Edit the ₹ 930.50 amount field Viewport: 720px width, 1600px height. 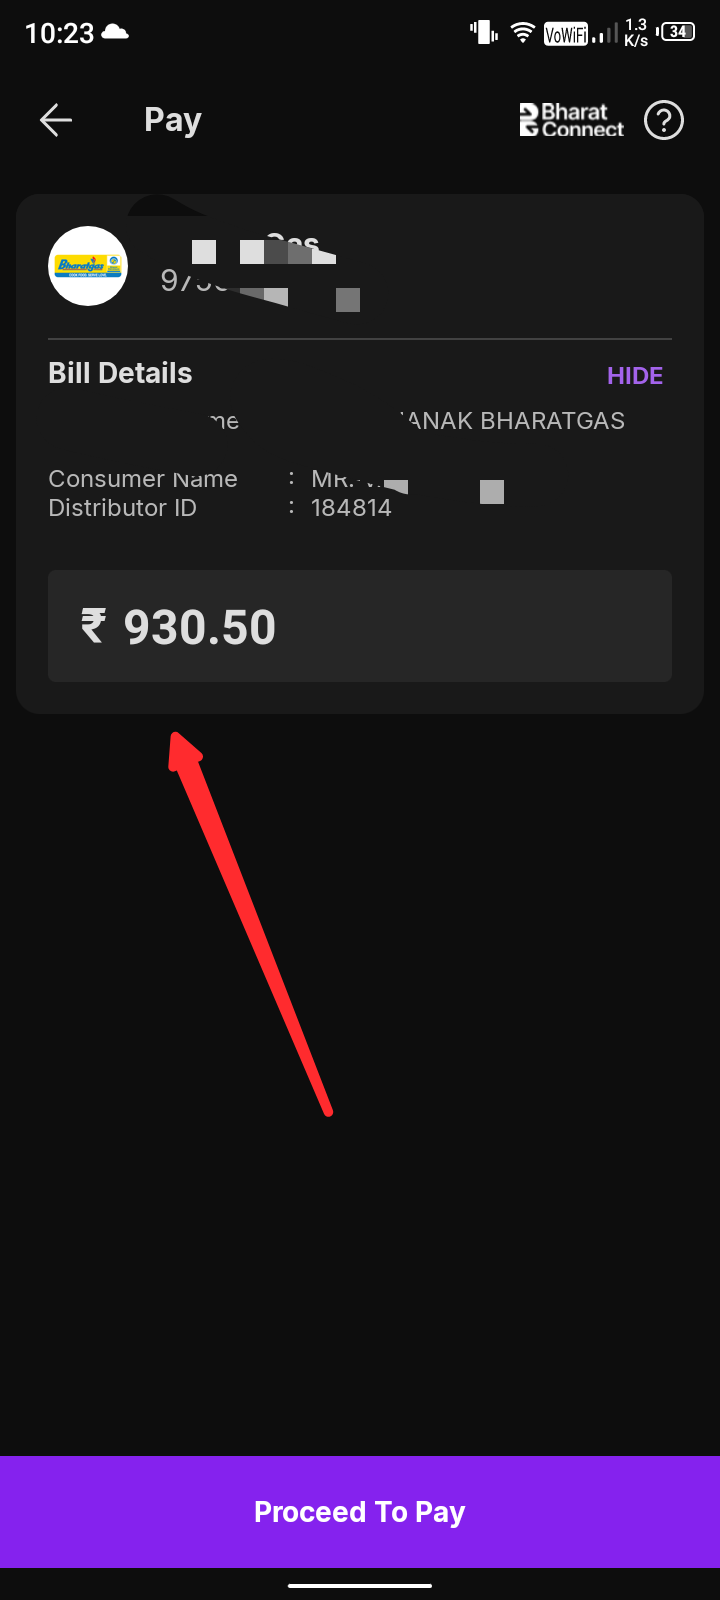360,626
